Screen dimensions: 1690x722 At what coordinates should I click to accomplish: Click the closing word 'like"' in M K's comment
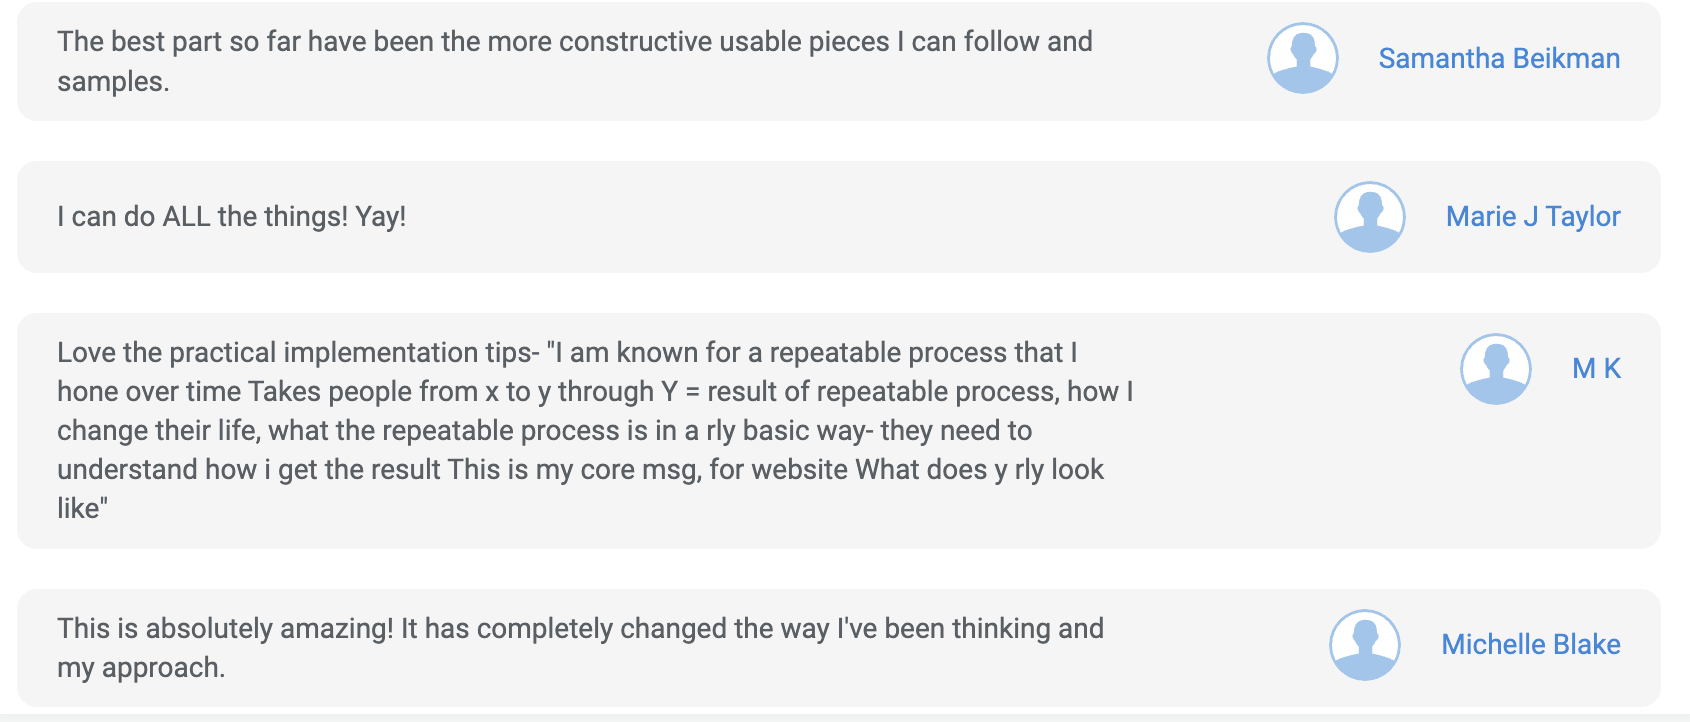tap(82, 509)
